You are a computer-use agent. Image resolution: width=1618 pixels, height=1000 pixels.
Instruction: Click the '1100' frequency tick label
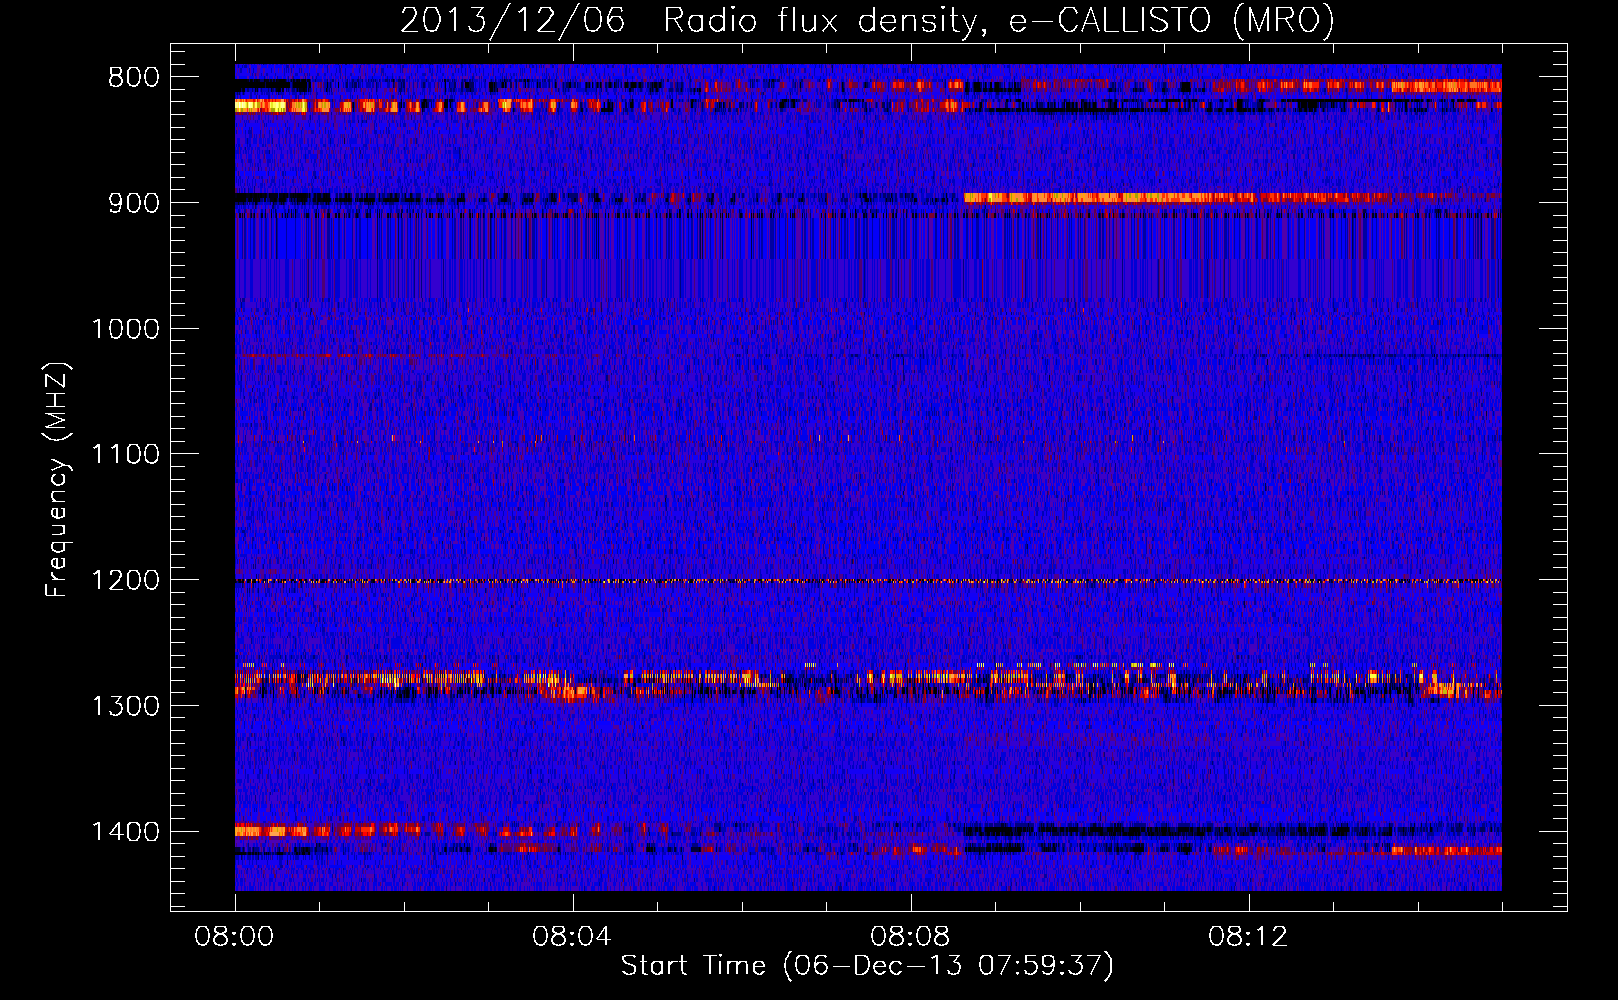125,455
